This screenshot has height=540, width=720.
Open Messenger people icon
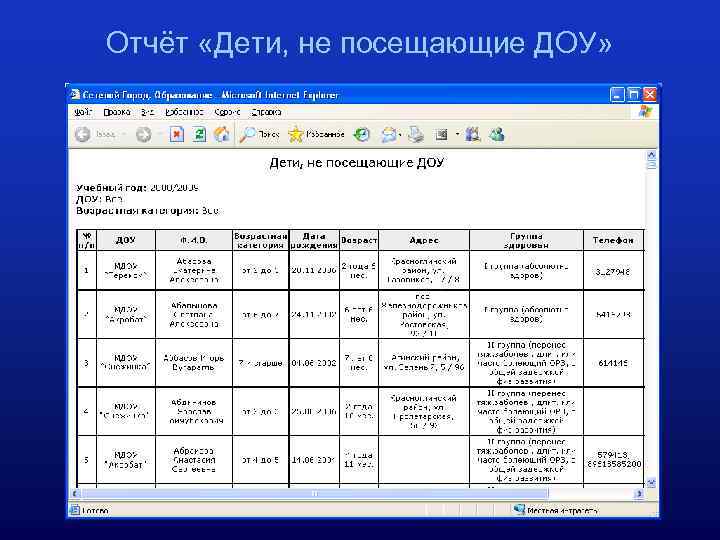click(x=497, y=134)
